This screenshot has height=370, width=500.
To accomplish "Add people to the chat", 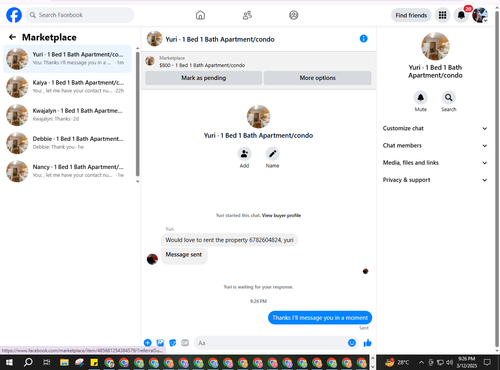I will [x=244, y=154].
